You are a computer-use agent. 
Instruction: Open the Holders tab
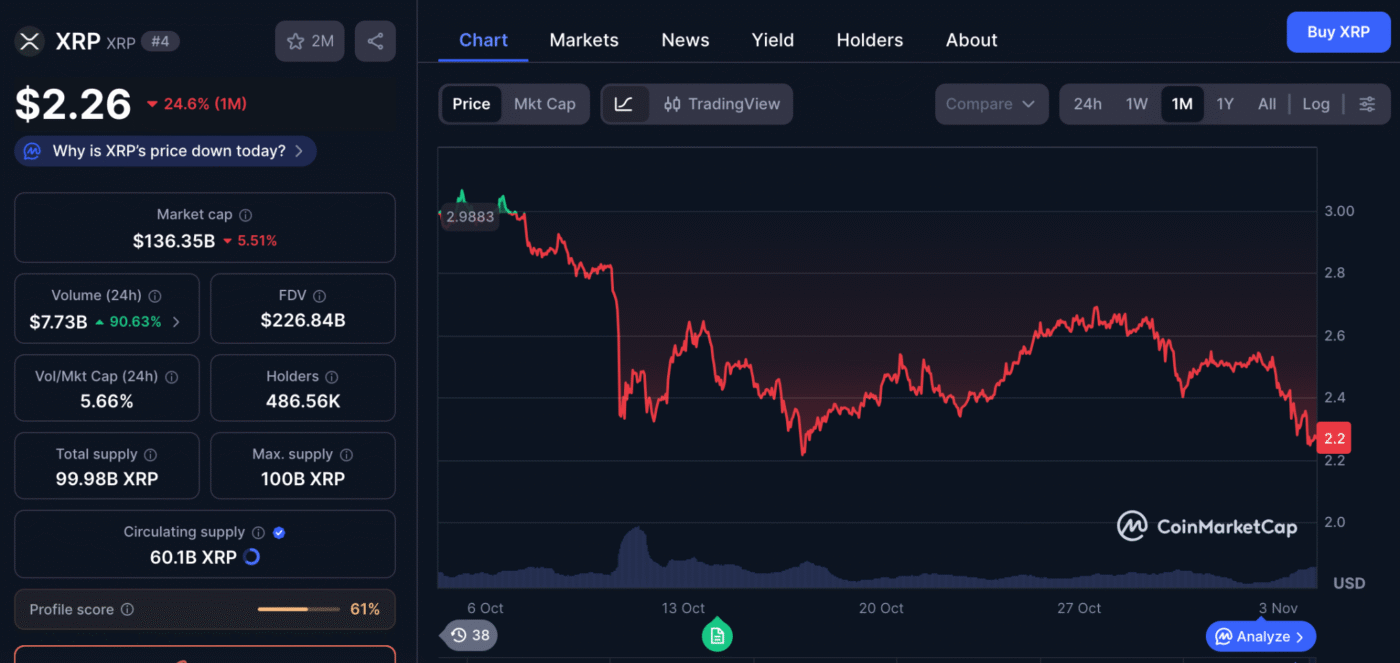(869, 40)
